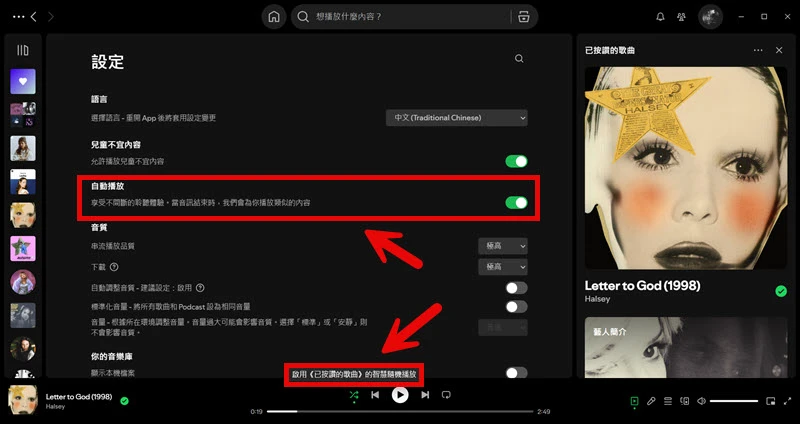
Task: Toggle the repeat button
Action: pyautogui.click(x=446, y=395)
